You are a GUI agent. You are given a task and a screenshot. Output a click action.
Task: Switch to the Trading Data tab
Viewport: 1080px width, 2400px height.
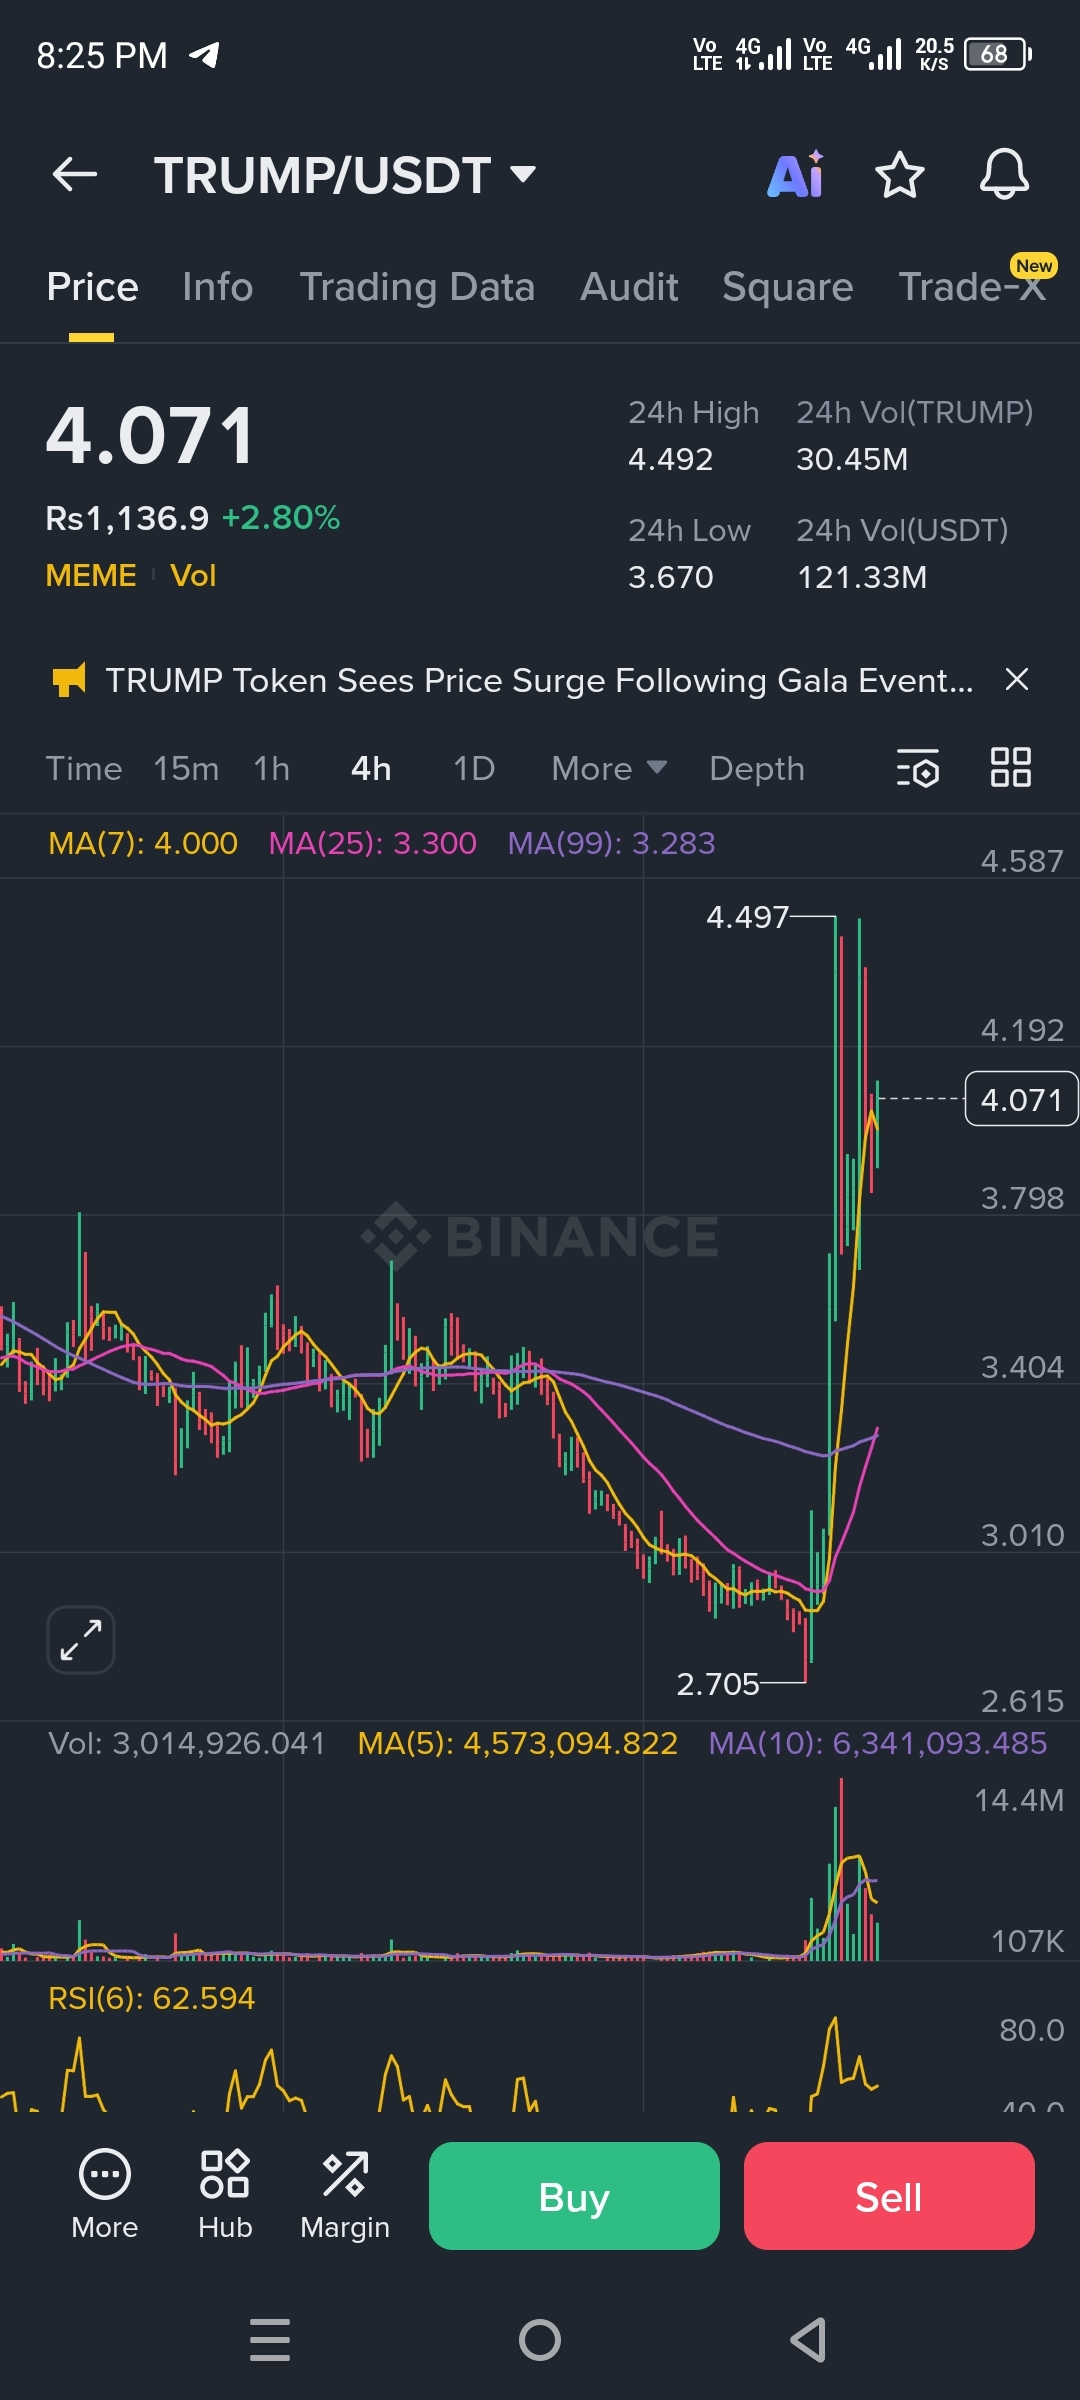pyautogui.click(x=417, y=287)
